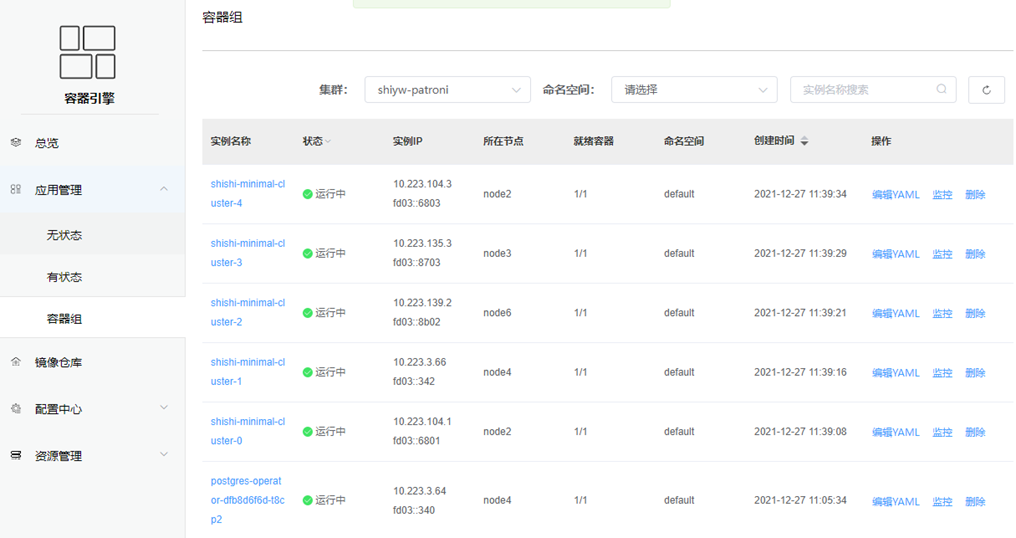Click the 镜像仓库 sidebar icon

16,362
